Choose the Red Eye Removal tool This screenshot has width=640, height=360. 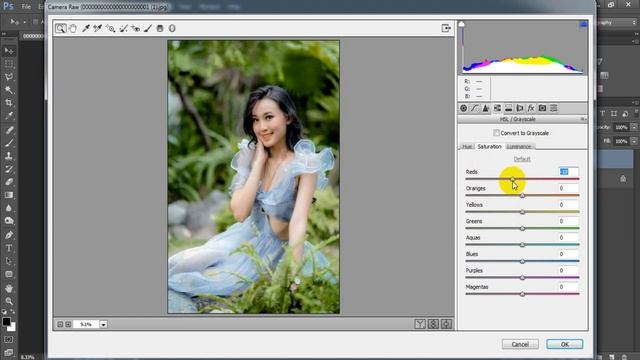click(136, 28)
